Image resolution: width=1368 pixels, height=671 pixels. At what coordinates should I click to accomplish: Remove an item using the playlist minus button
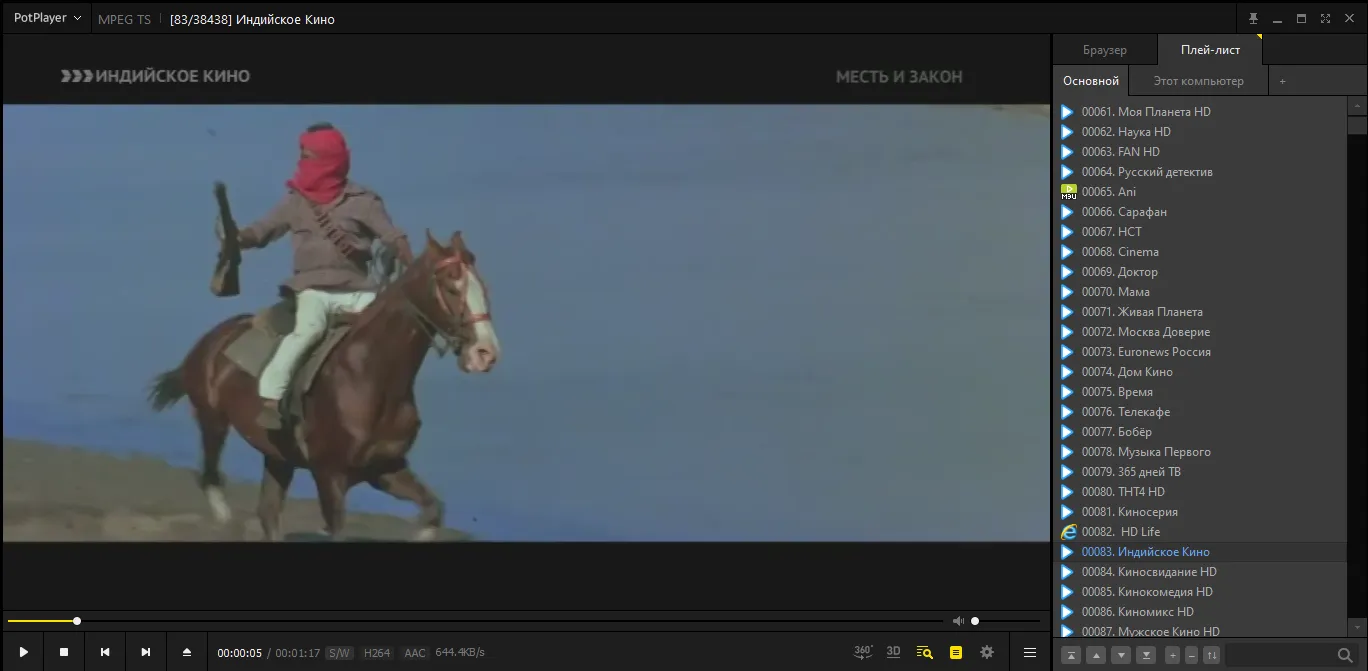click(x=1192, y=655)
